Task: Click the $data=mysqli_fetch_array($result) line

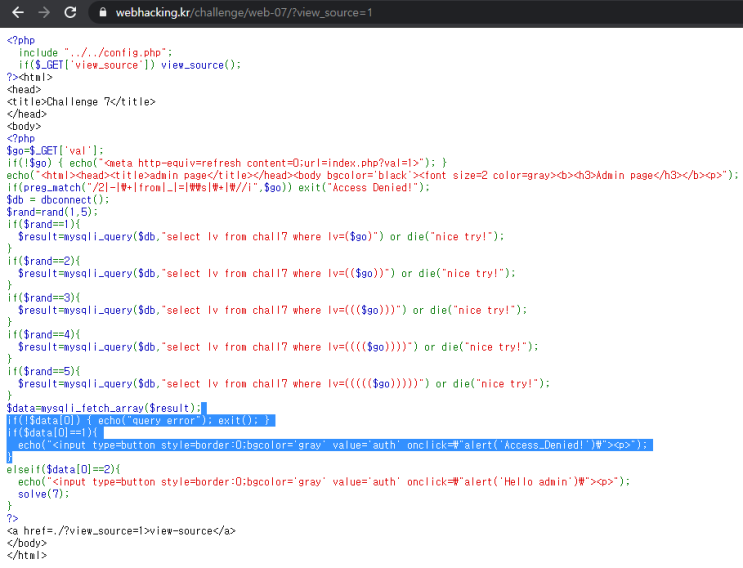Action: [104, 408]
